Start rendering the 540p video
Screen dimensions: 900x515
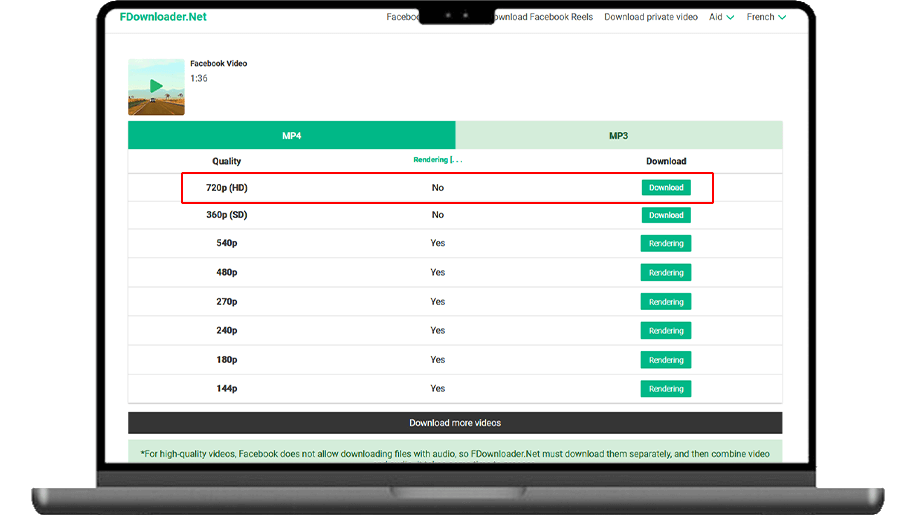point(666,243)
